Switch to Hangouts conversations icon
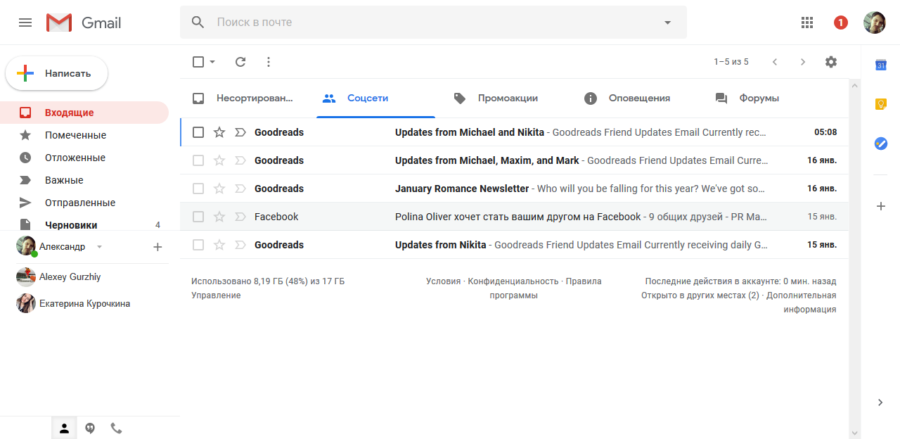 click(90, 428)
